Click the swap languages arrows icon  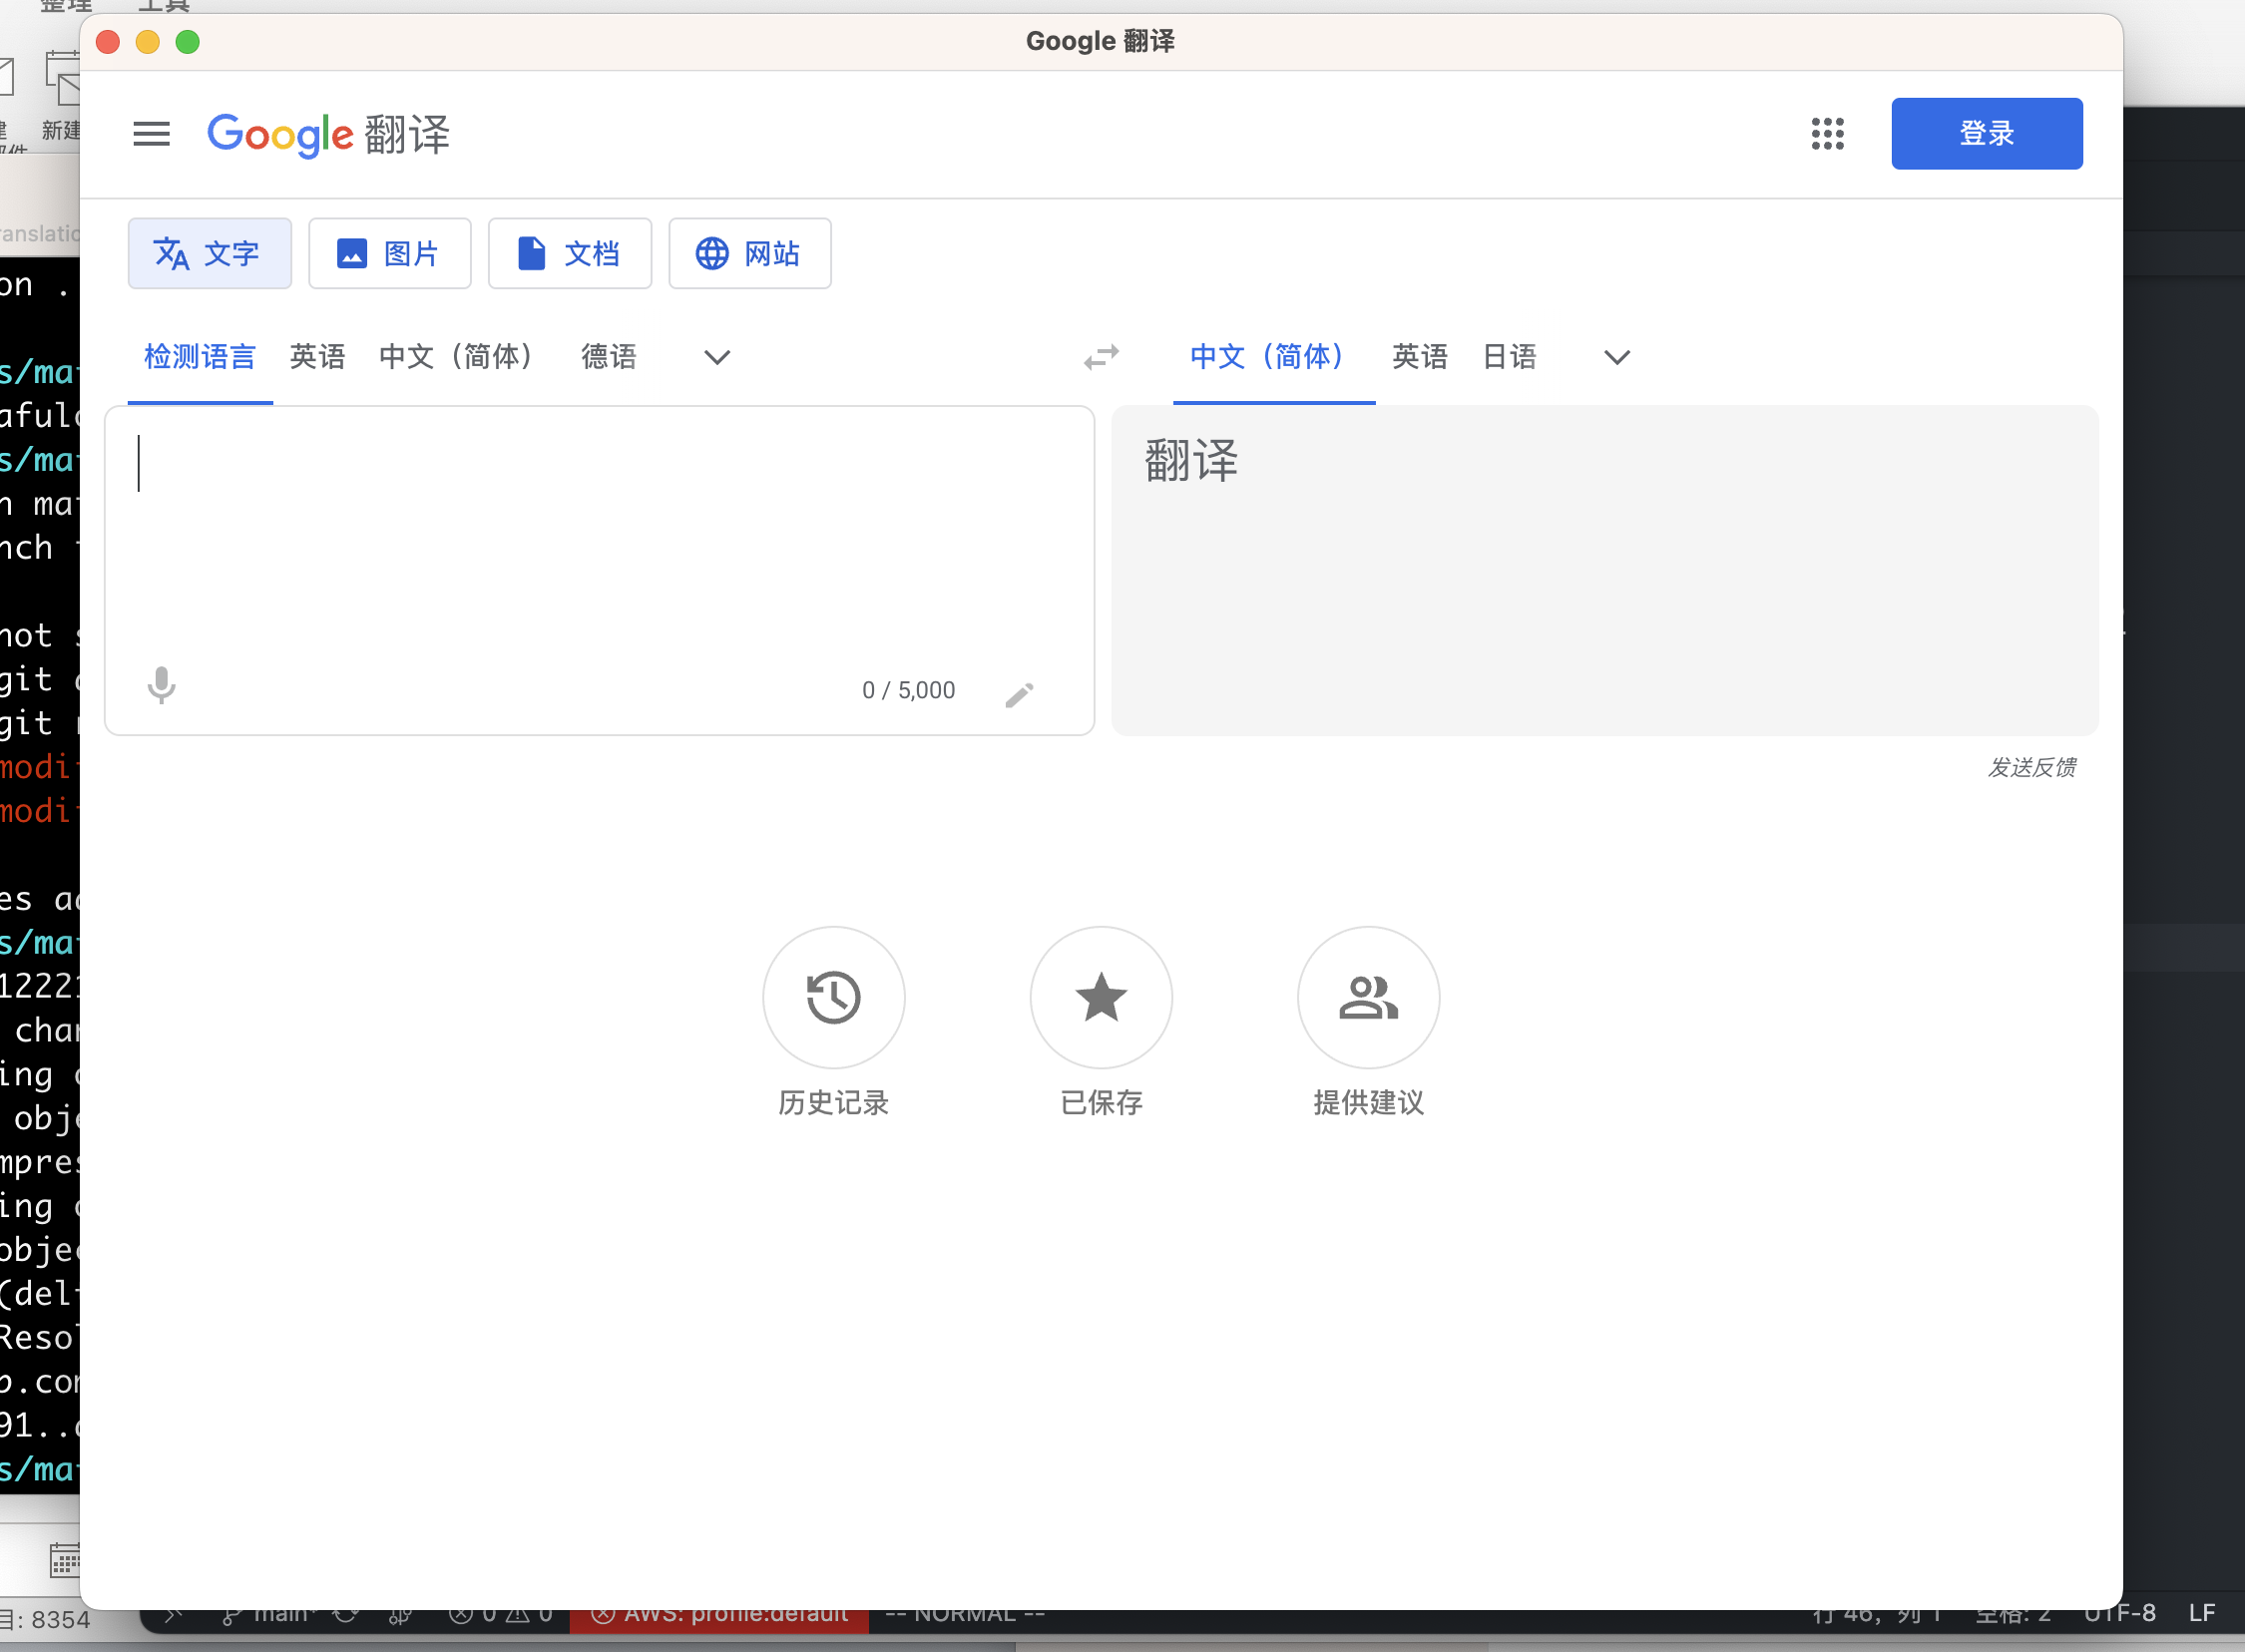[x=1101, y=357]
